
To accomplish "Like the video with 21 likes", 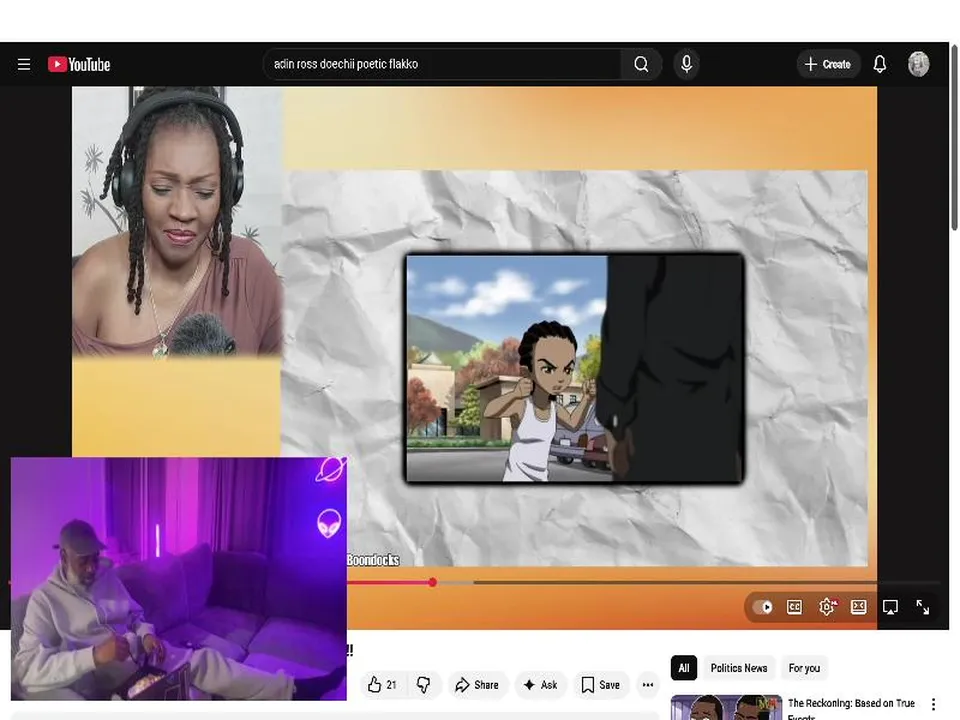I will [x=382, y=684].
